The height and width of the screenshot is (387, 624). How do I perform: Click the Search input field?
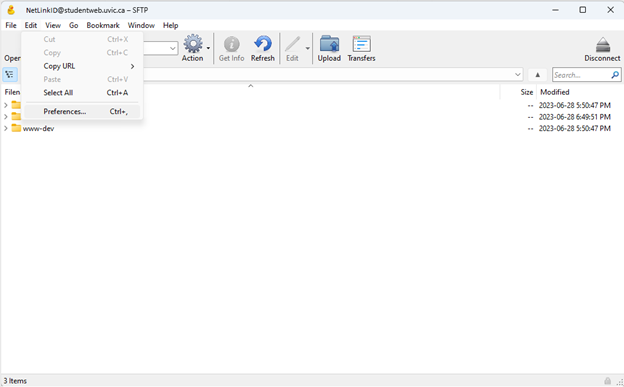tap(582, 75)
